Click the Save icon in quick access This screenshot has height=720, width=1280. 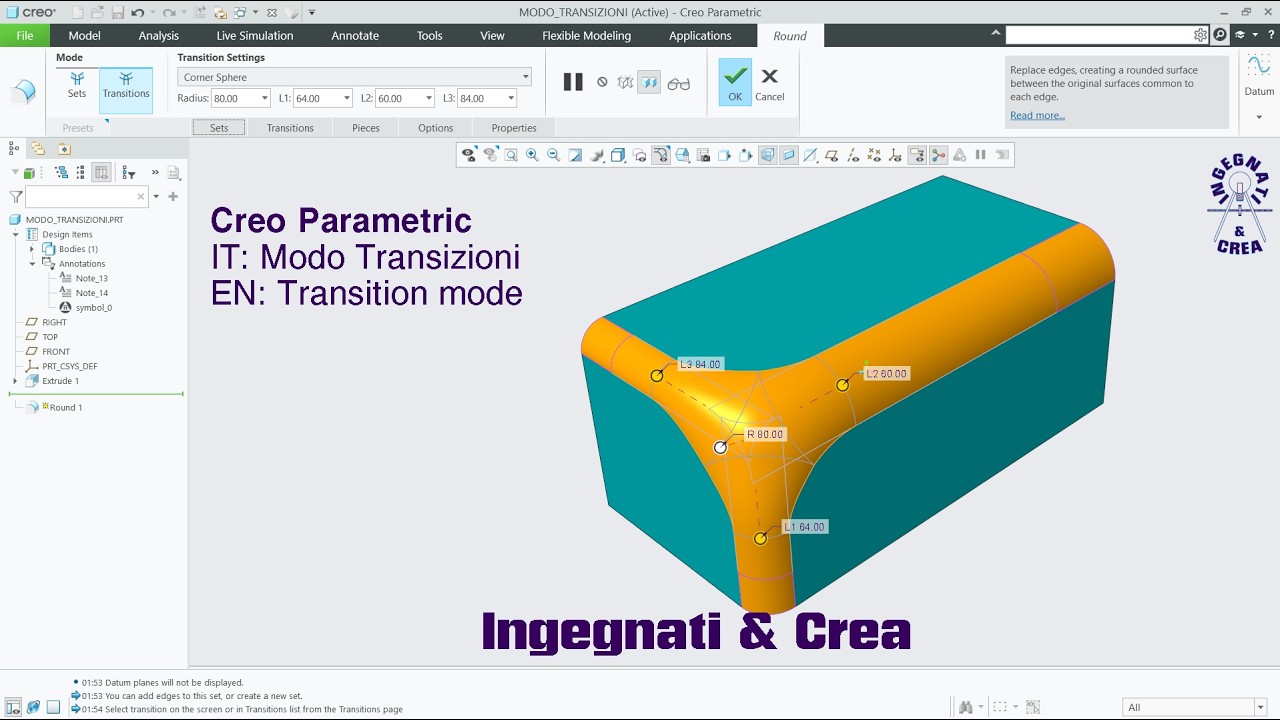117,12
